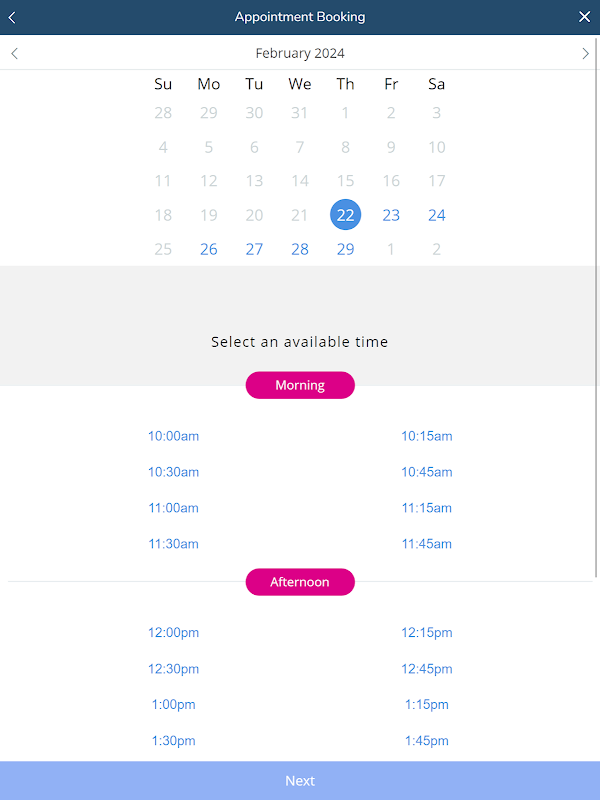
Task: Pick the 12:15pm time slot
Action: pos(427,633)
